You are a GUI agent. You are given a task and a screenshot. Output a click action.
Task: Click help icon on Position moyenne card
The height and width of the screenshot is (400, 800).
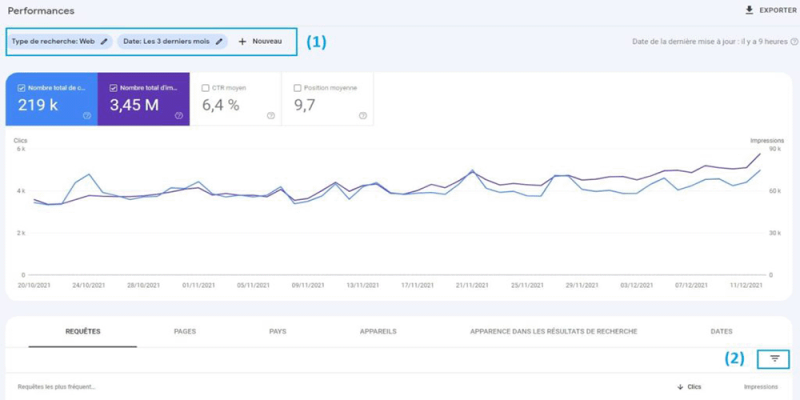[x=363, y=116]
